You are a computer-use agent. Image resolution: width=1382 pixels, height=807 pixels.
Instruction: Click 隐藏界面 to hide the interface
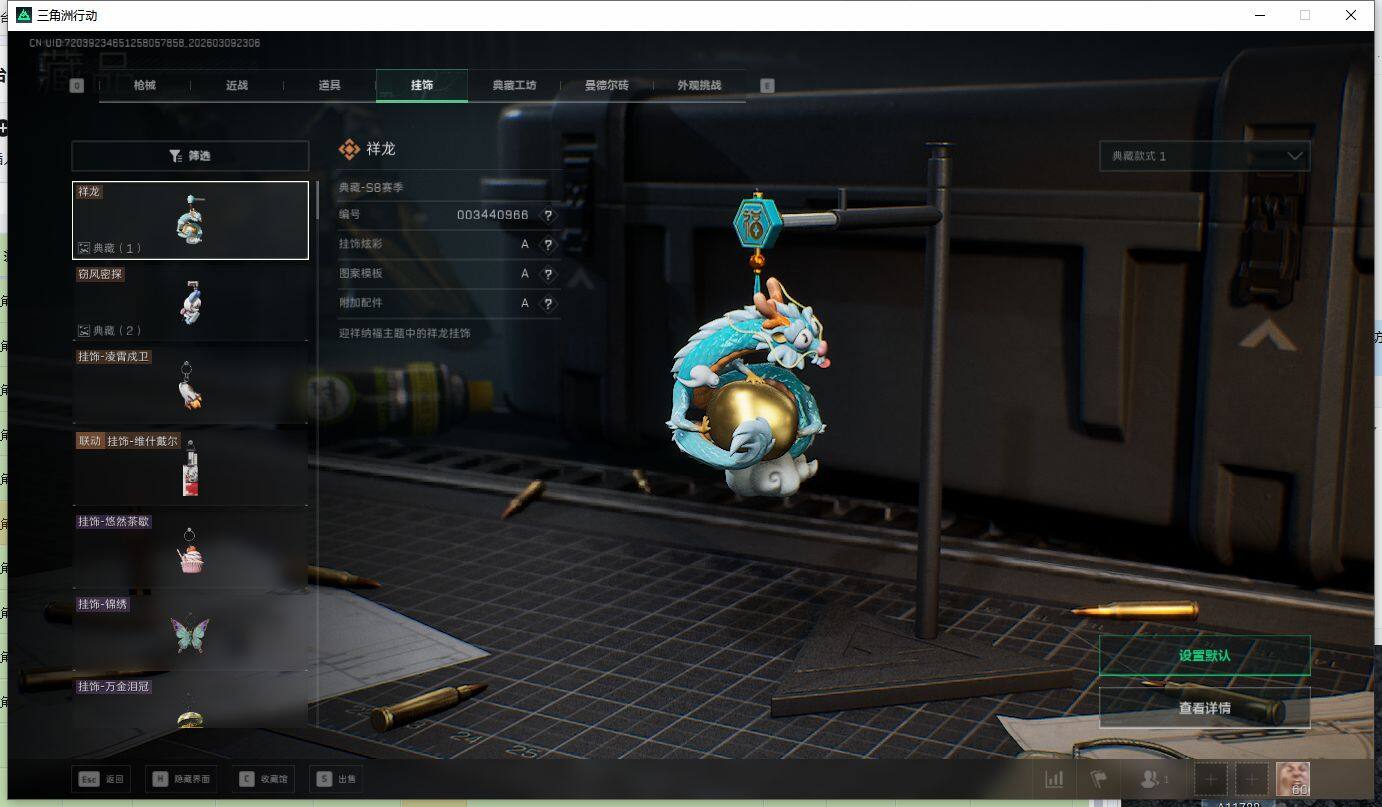[182, 779]
